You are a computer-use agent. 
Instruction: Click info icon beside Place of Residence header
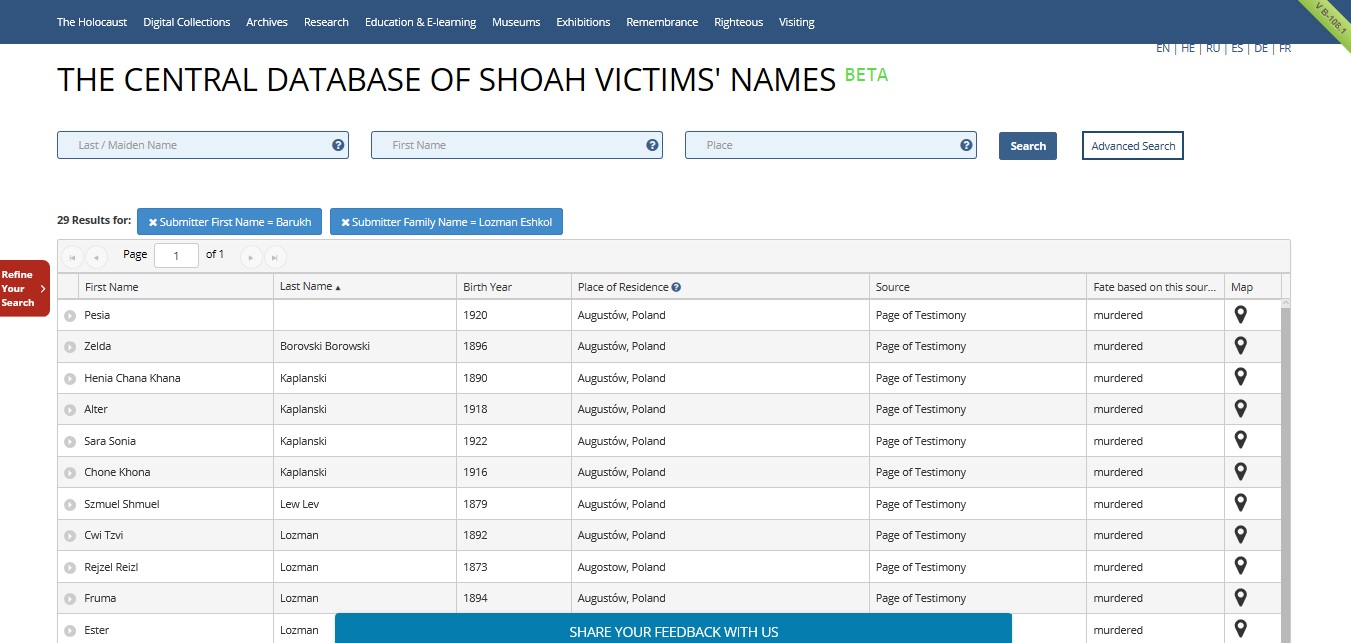tap(677, 287)
